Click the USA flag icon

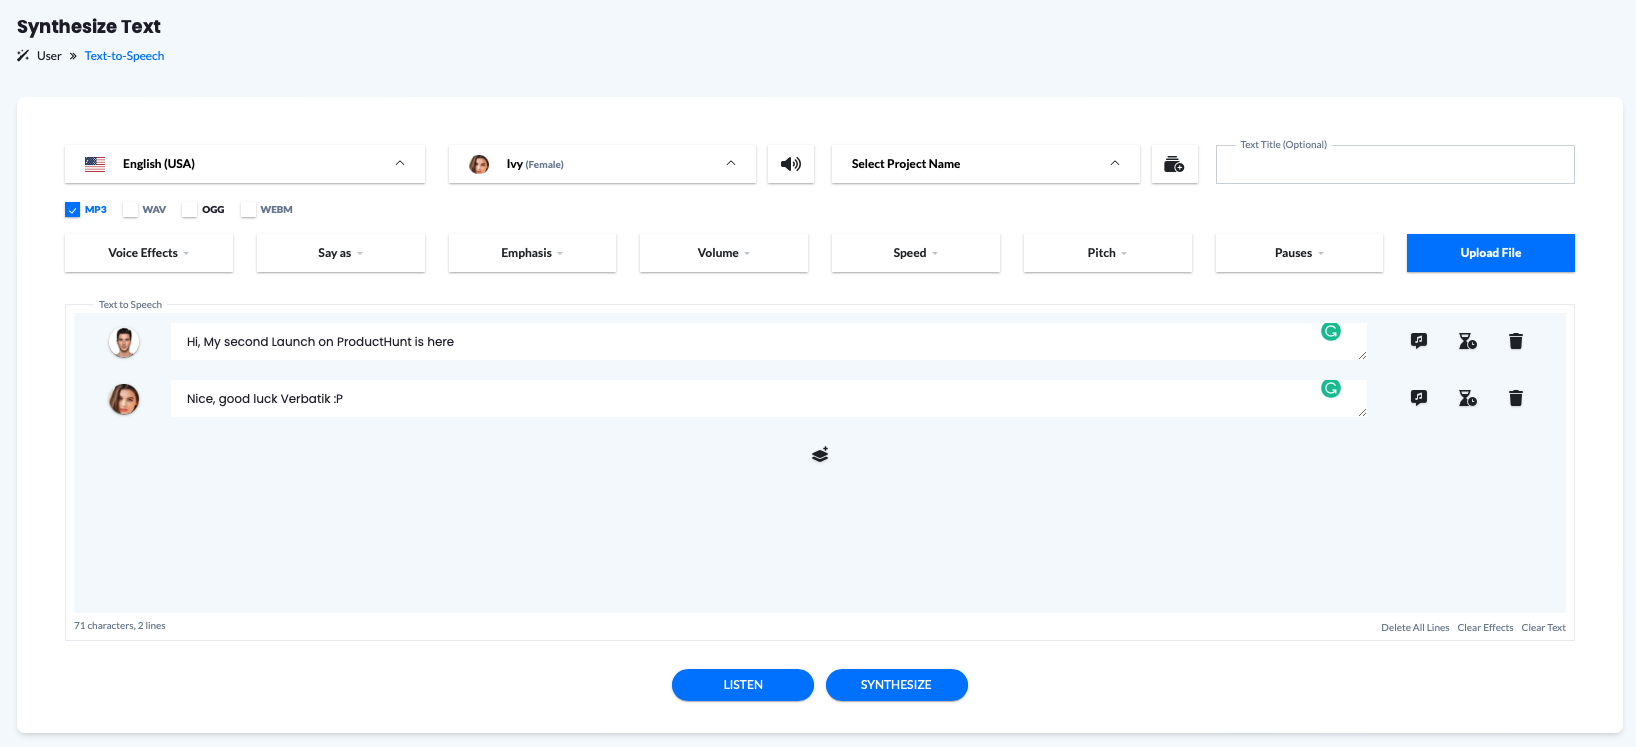tap(95, 164)
